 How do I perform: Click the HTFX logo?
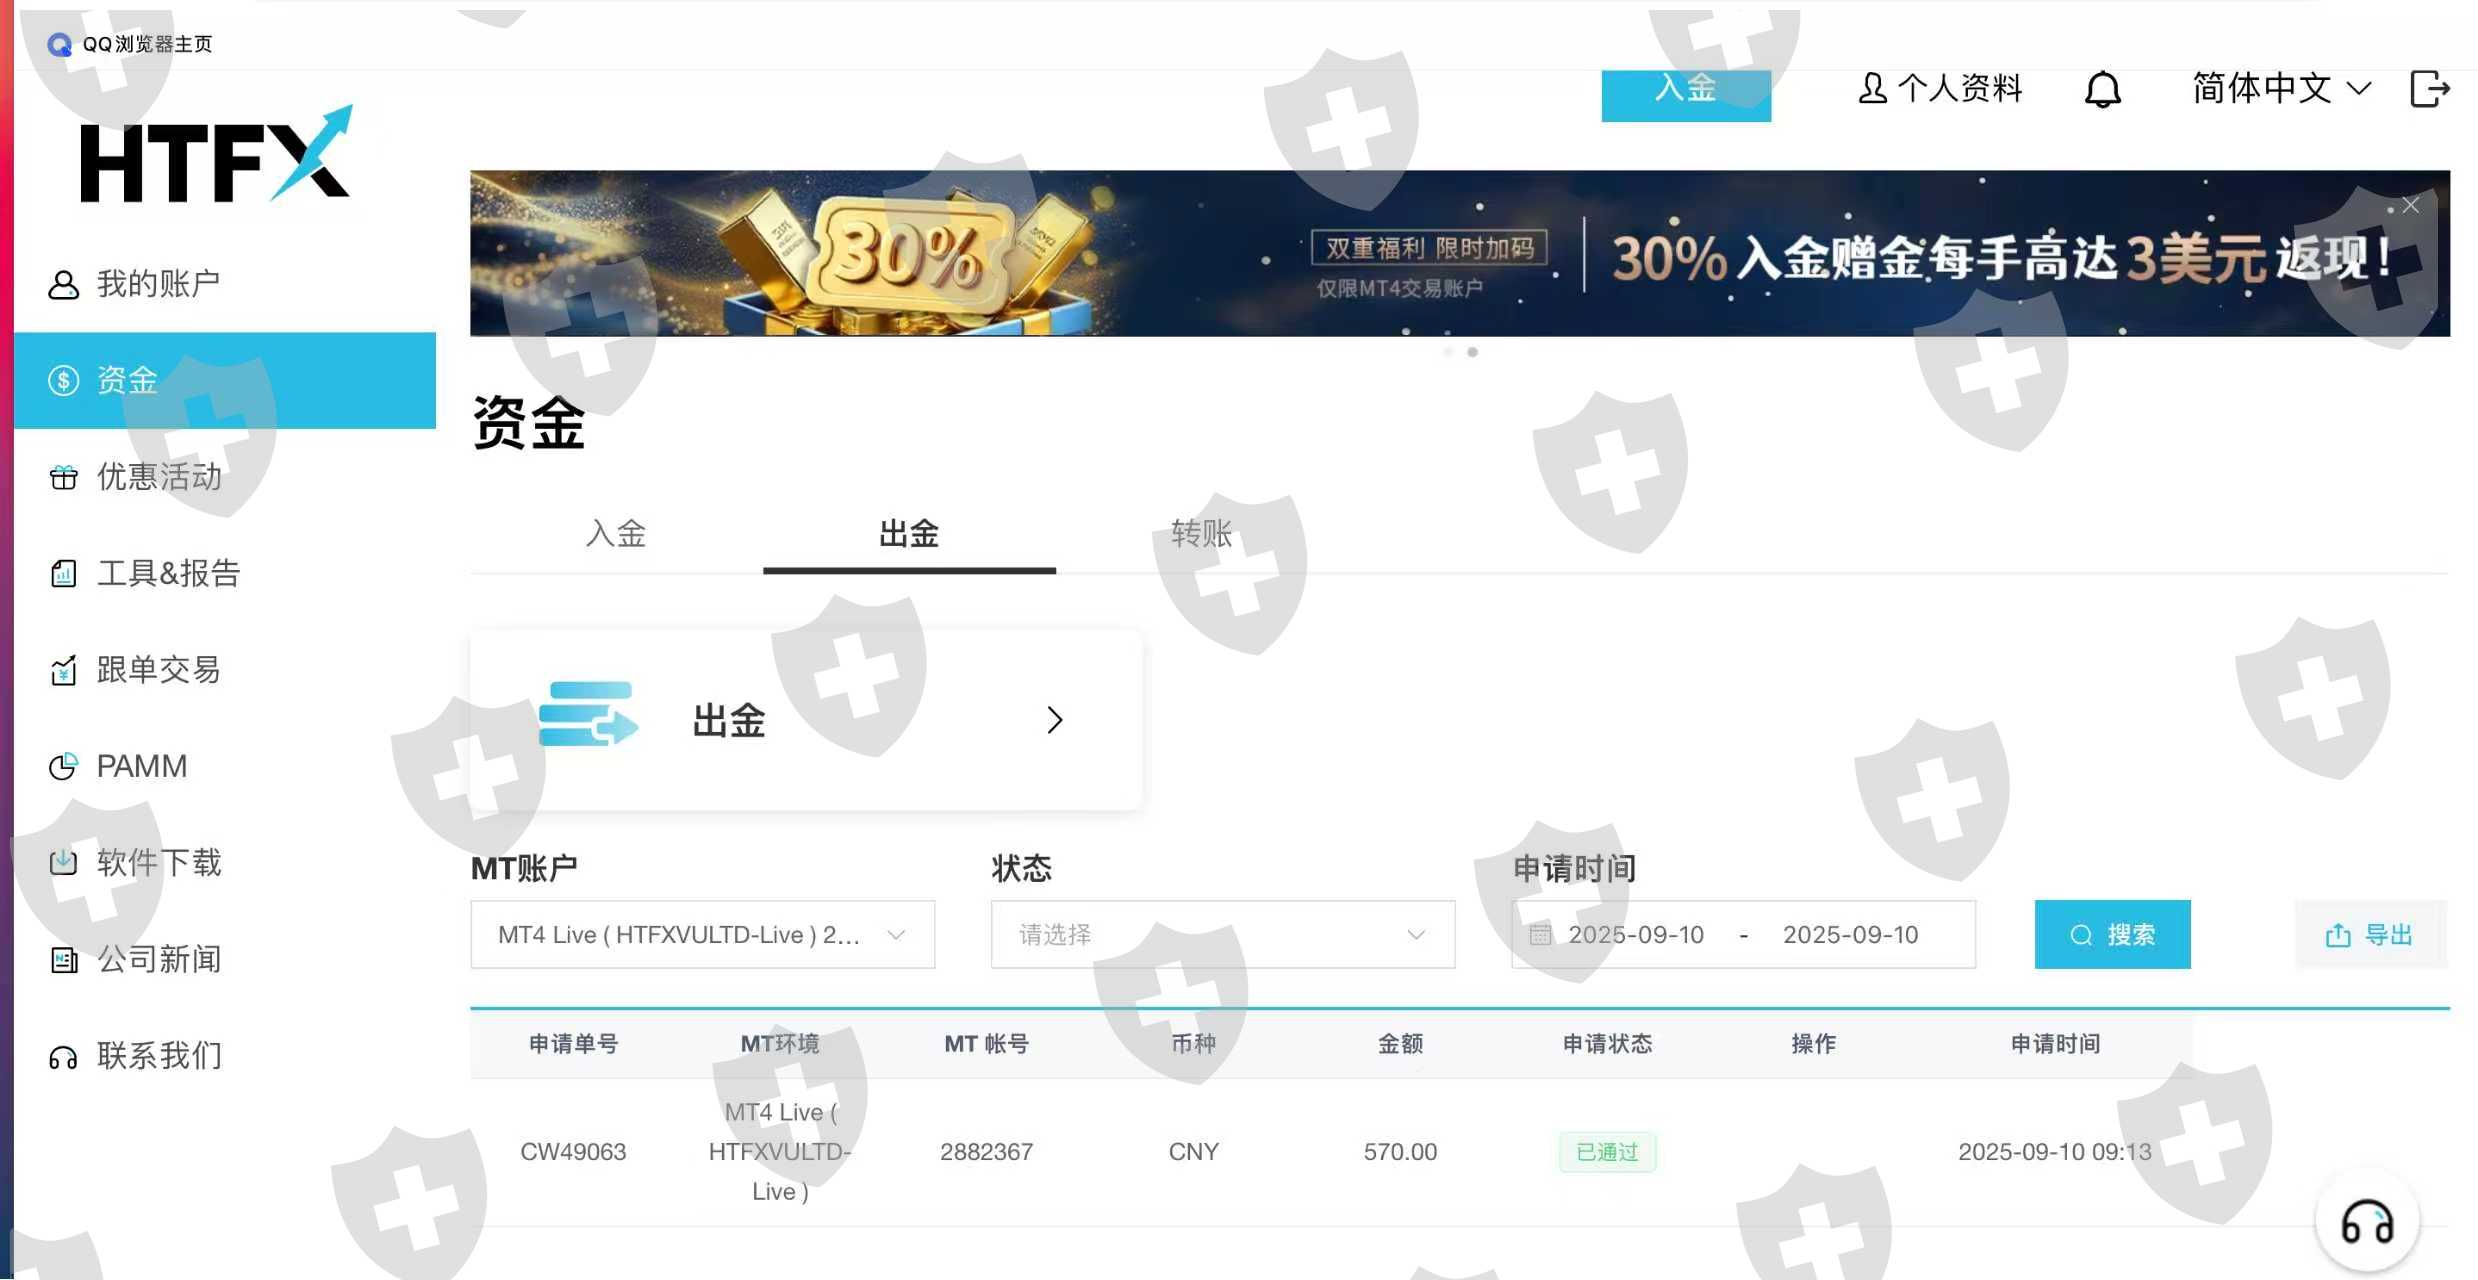click(x=216, y=154)
